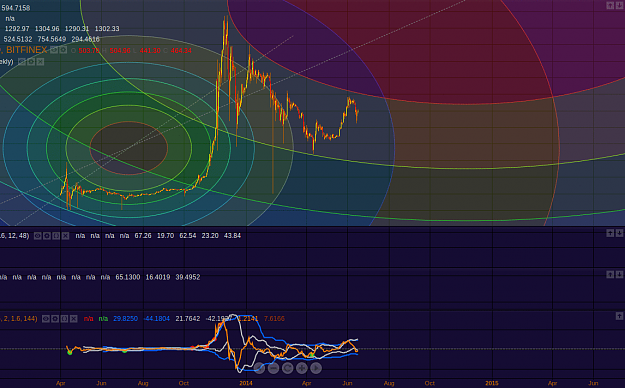Open settings of the 1.6, 144) indicator
The height and width of the screenshot is (388, 625).
[x=55, y=319]
